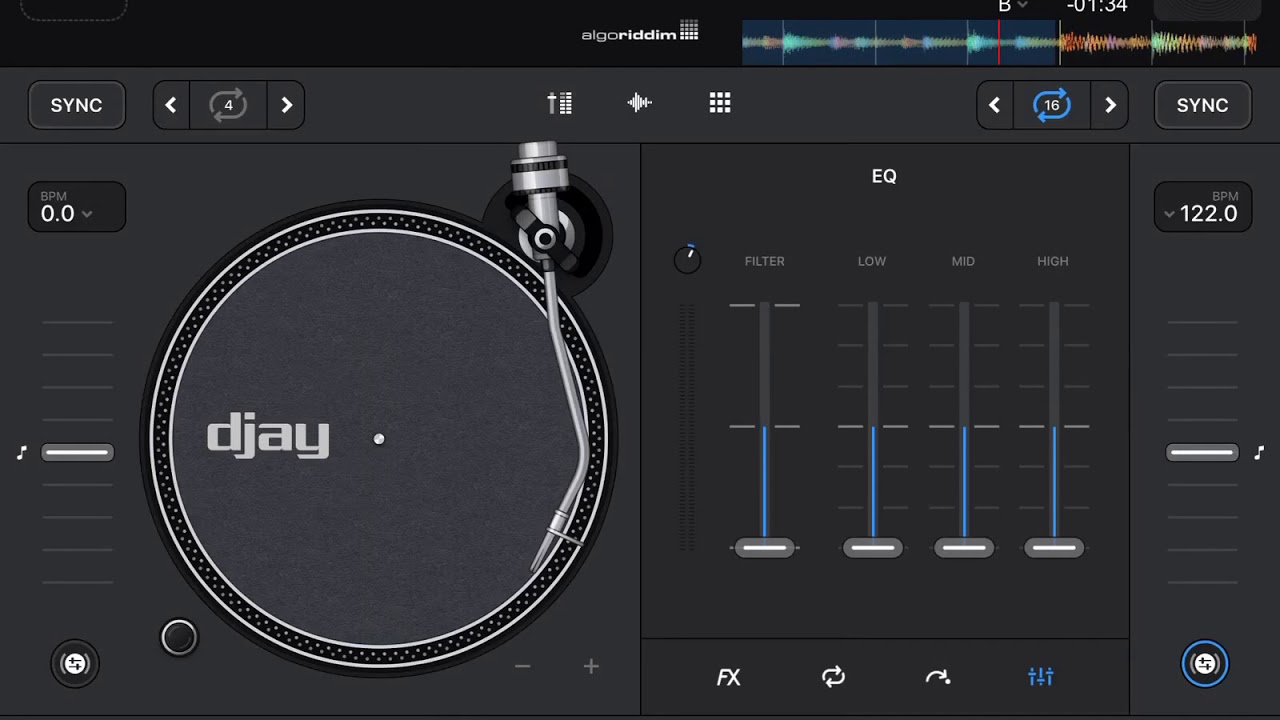Halve the left deck loop length
This screenshot has width=1280, height=720.
171,105
